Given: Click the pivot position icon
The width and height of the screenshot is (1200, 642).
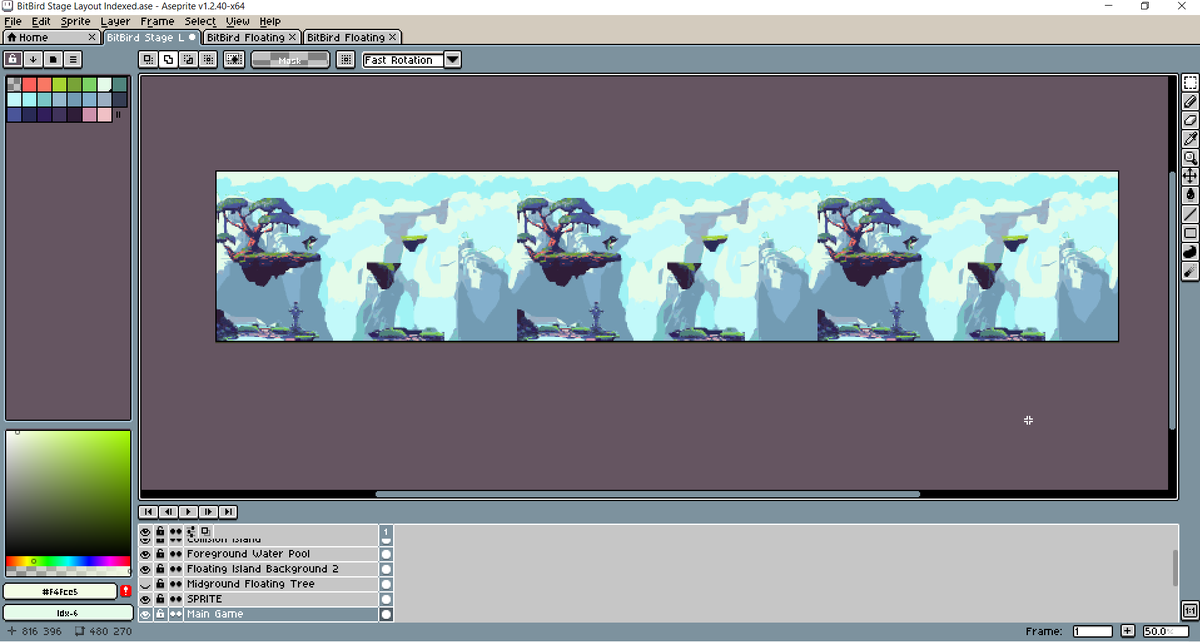Looking at the screenshot, I should tap(345, 60).
